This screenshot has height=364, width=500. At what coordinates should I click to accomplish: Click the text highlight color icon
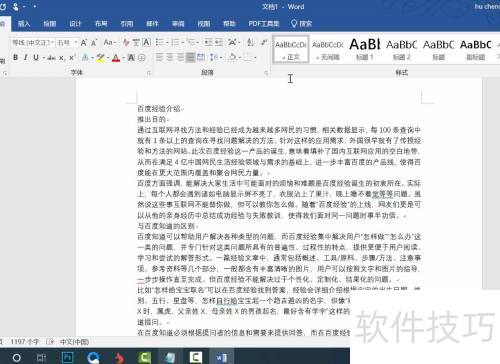pyautogui.click(x=100, y=58)
